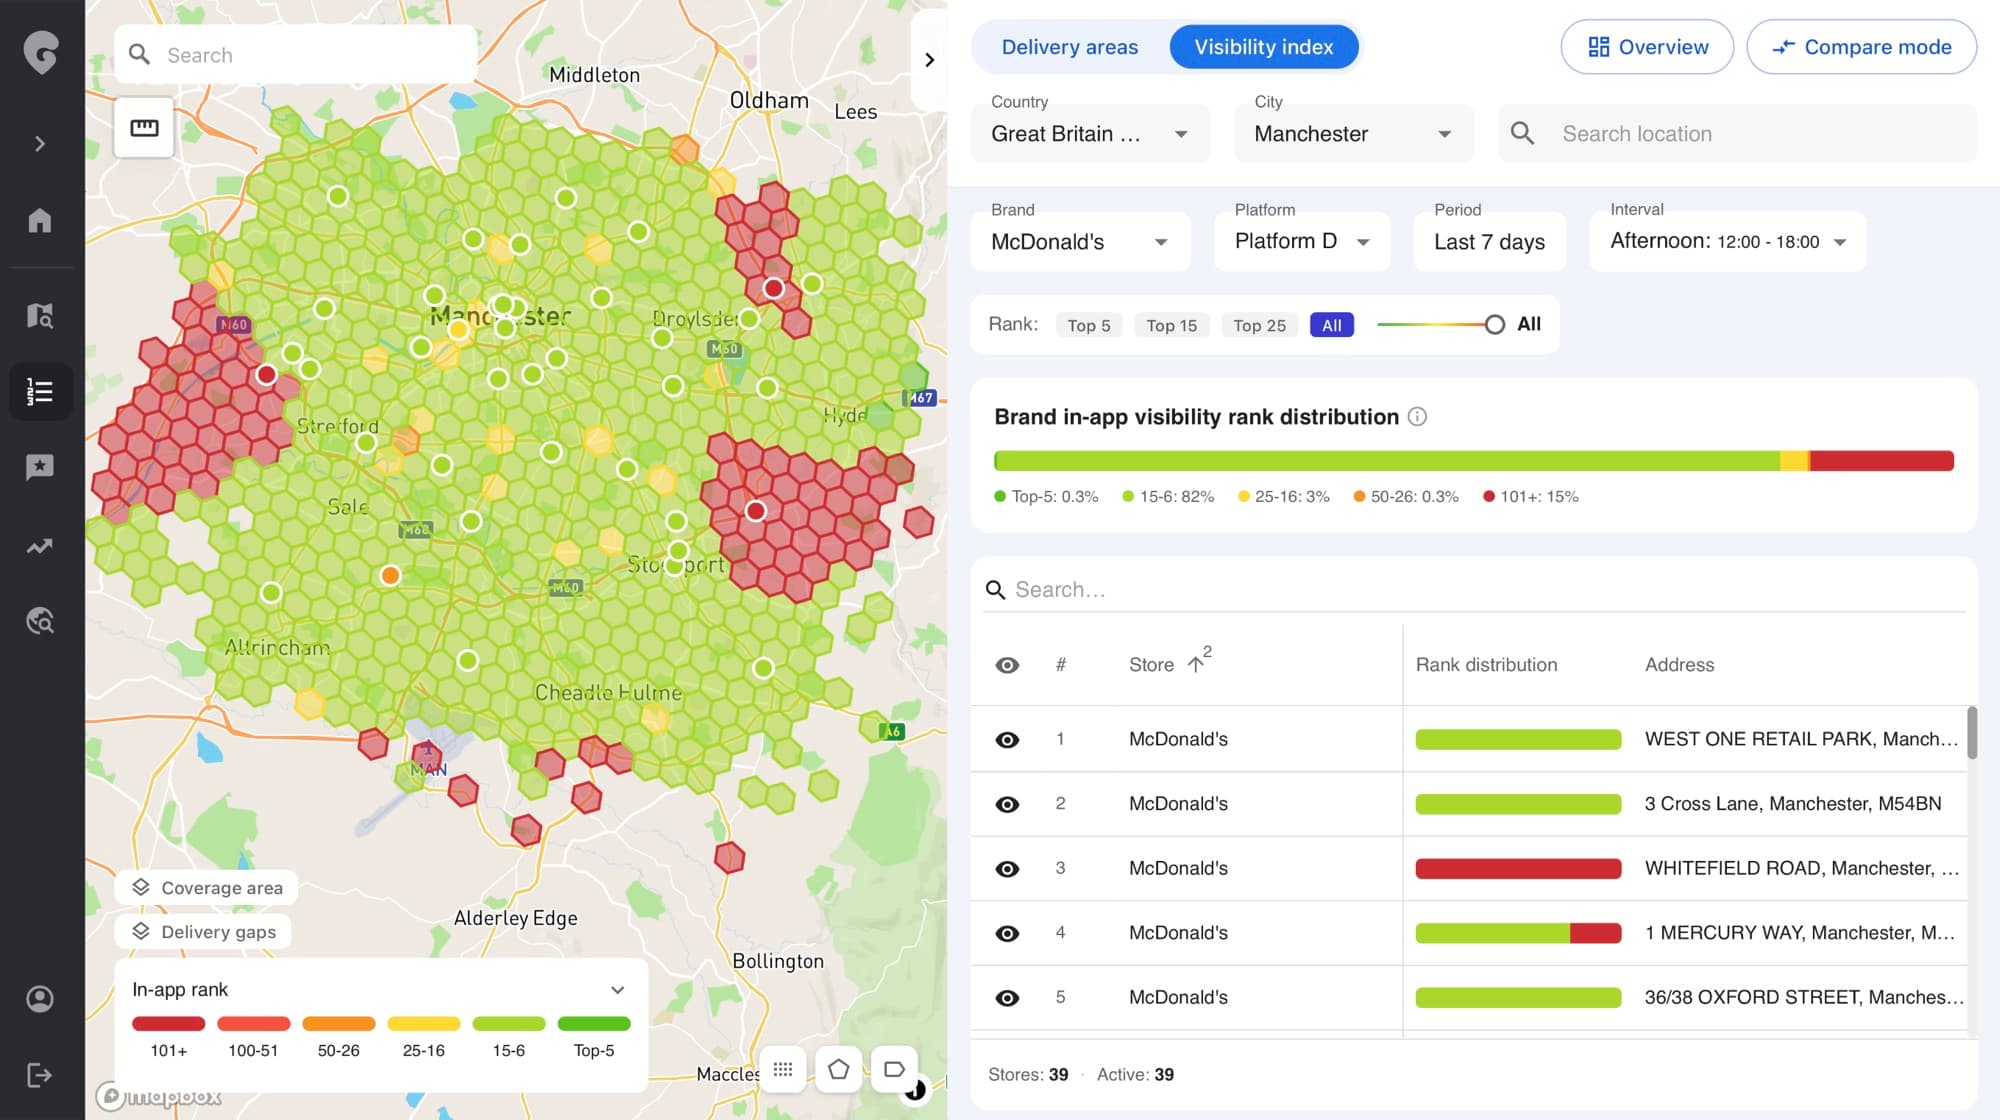
Task: Click the 101+ red legend swatch
Action: pos(168,1023)
